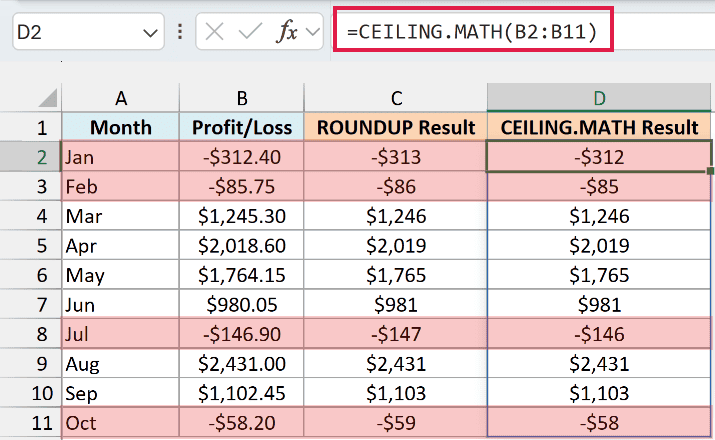Select row 5 header
The width and height of the screenshot is (715, 440).
coord(31,245)
